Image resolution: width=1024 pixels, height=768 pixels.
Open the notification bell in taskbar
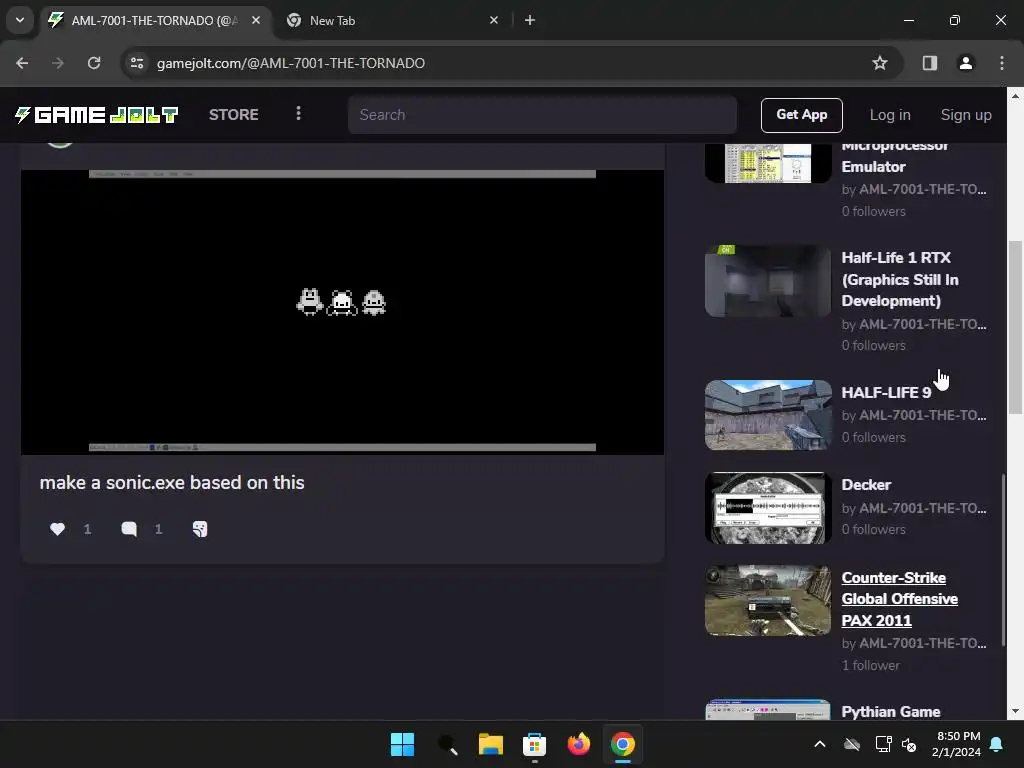tap(997, 744)
